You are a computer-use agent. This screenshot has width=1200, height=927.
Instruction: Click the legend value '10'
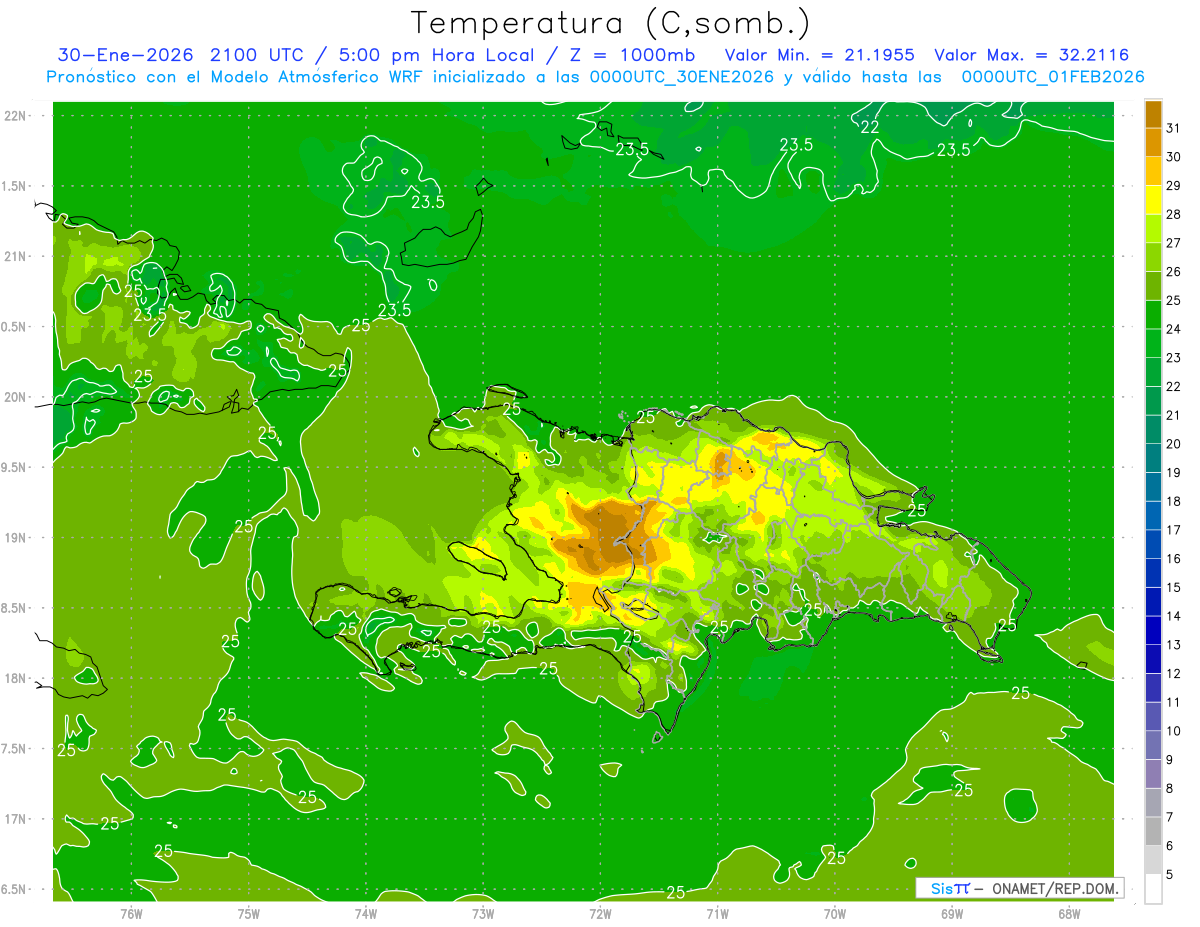(1173, 731)
